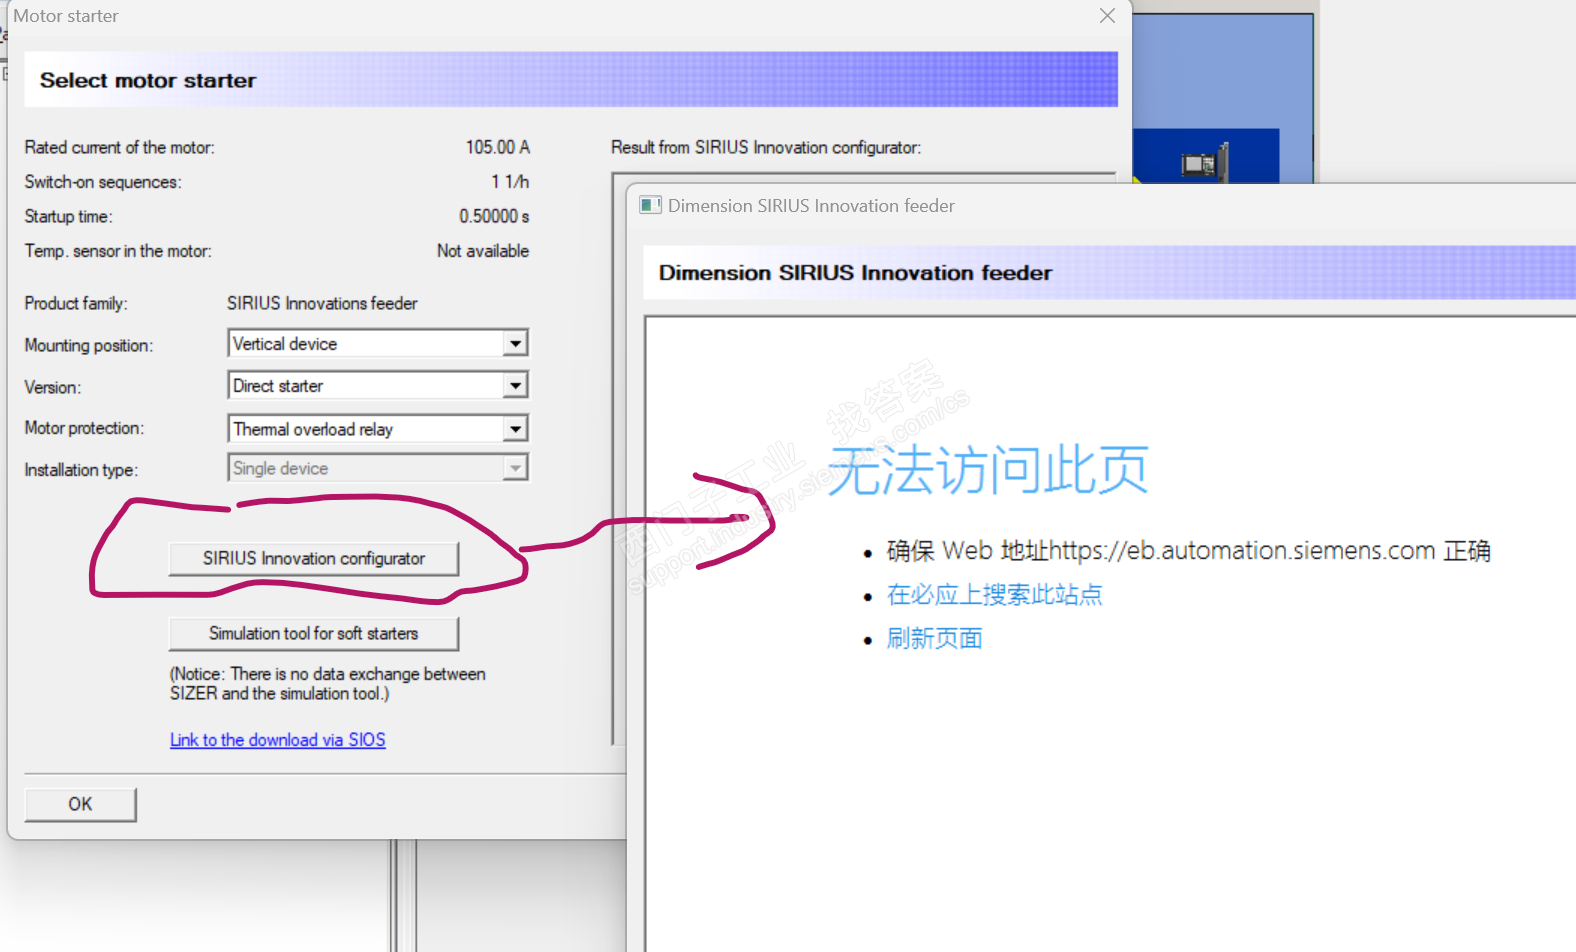The image size is (1576, 952).
Task: Click the Product family value SIRIUS Innovations feeder
Action: click(322, 303)
